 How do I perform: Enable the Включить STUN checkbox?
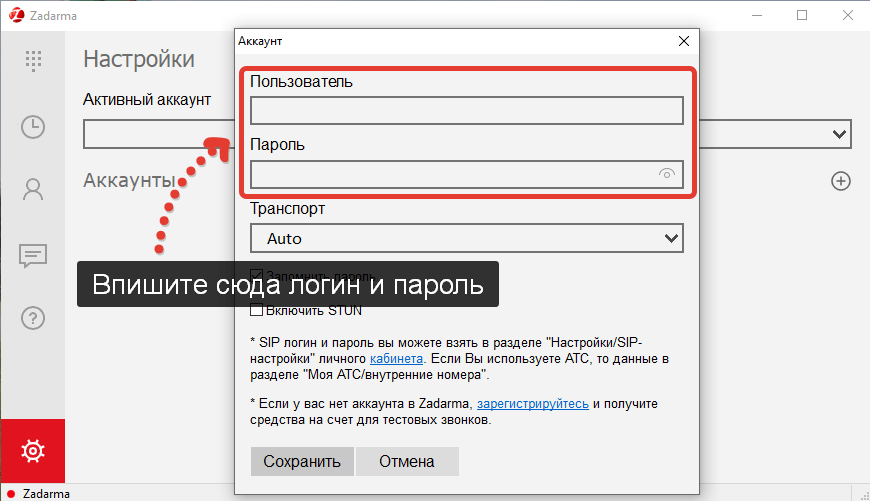click(x=256, y=310)
